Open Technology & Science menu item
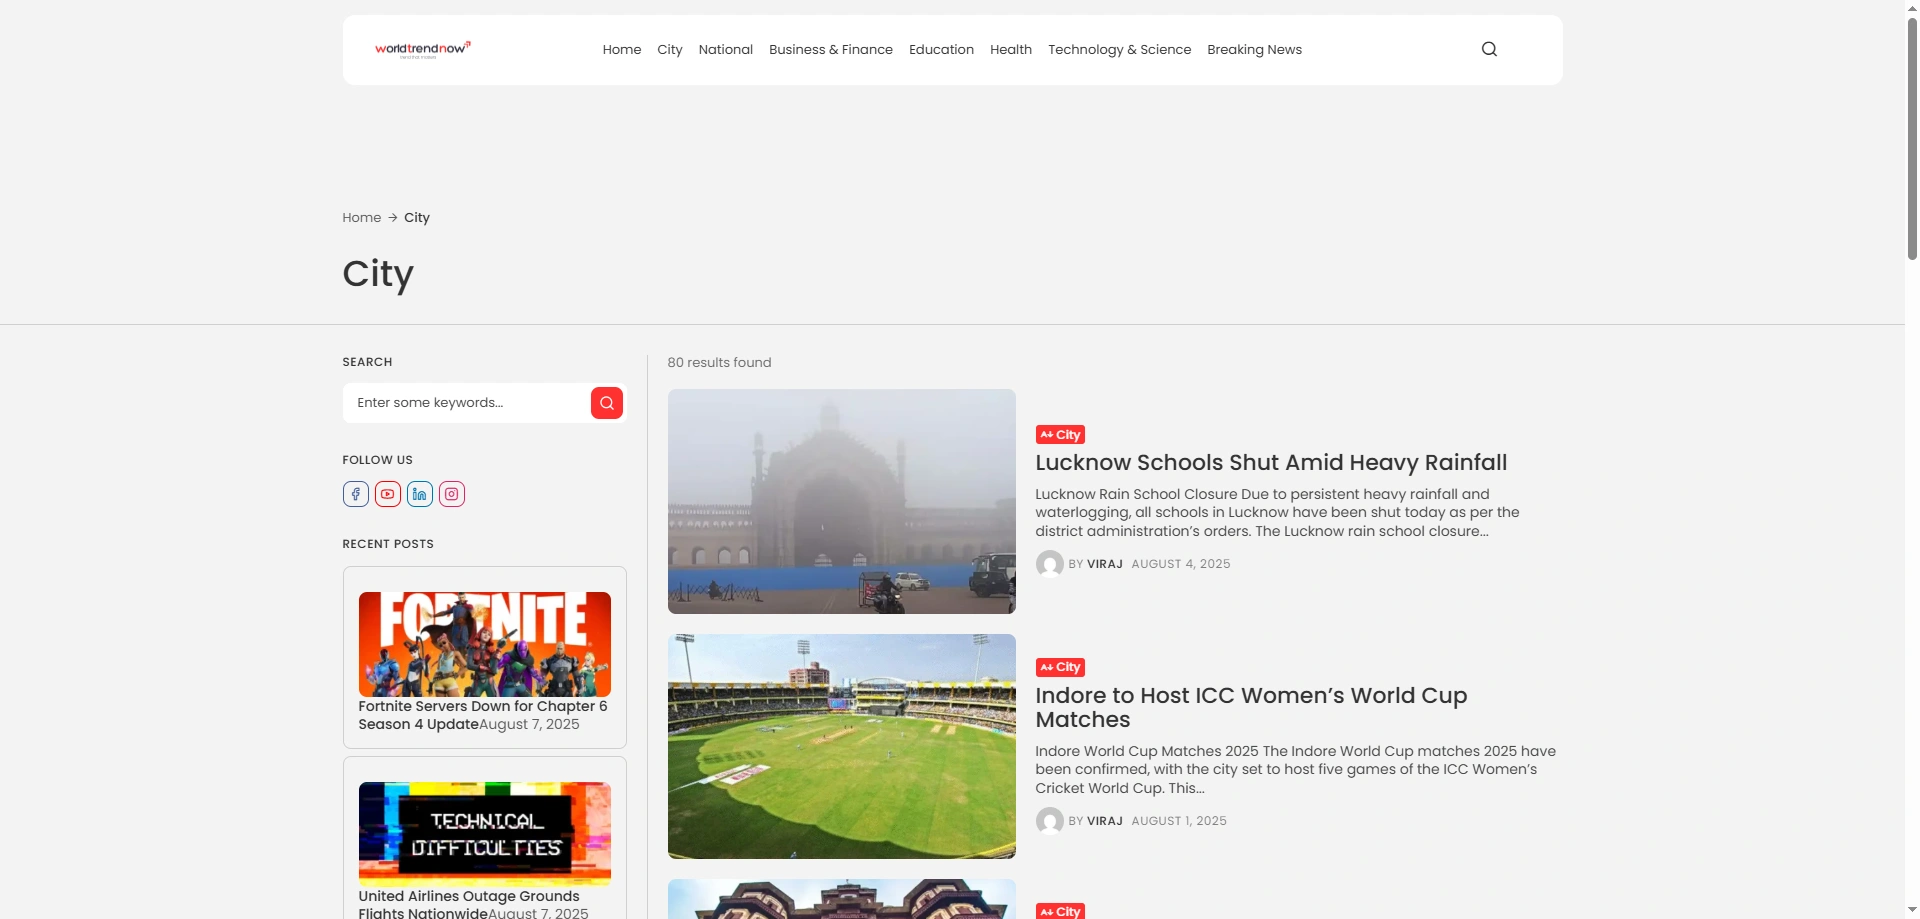This screenshot has width=1920, height=919. (1120, 50)
